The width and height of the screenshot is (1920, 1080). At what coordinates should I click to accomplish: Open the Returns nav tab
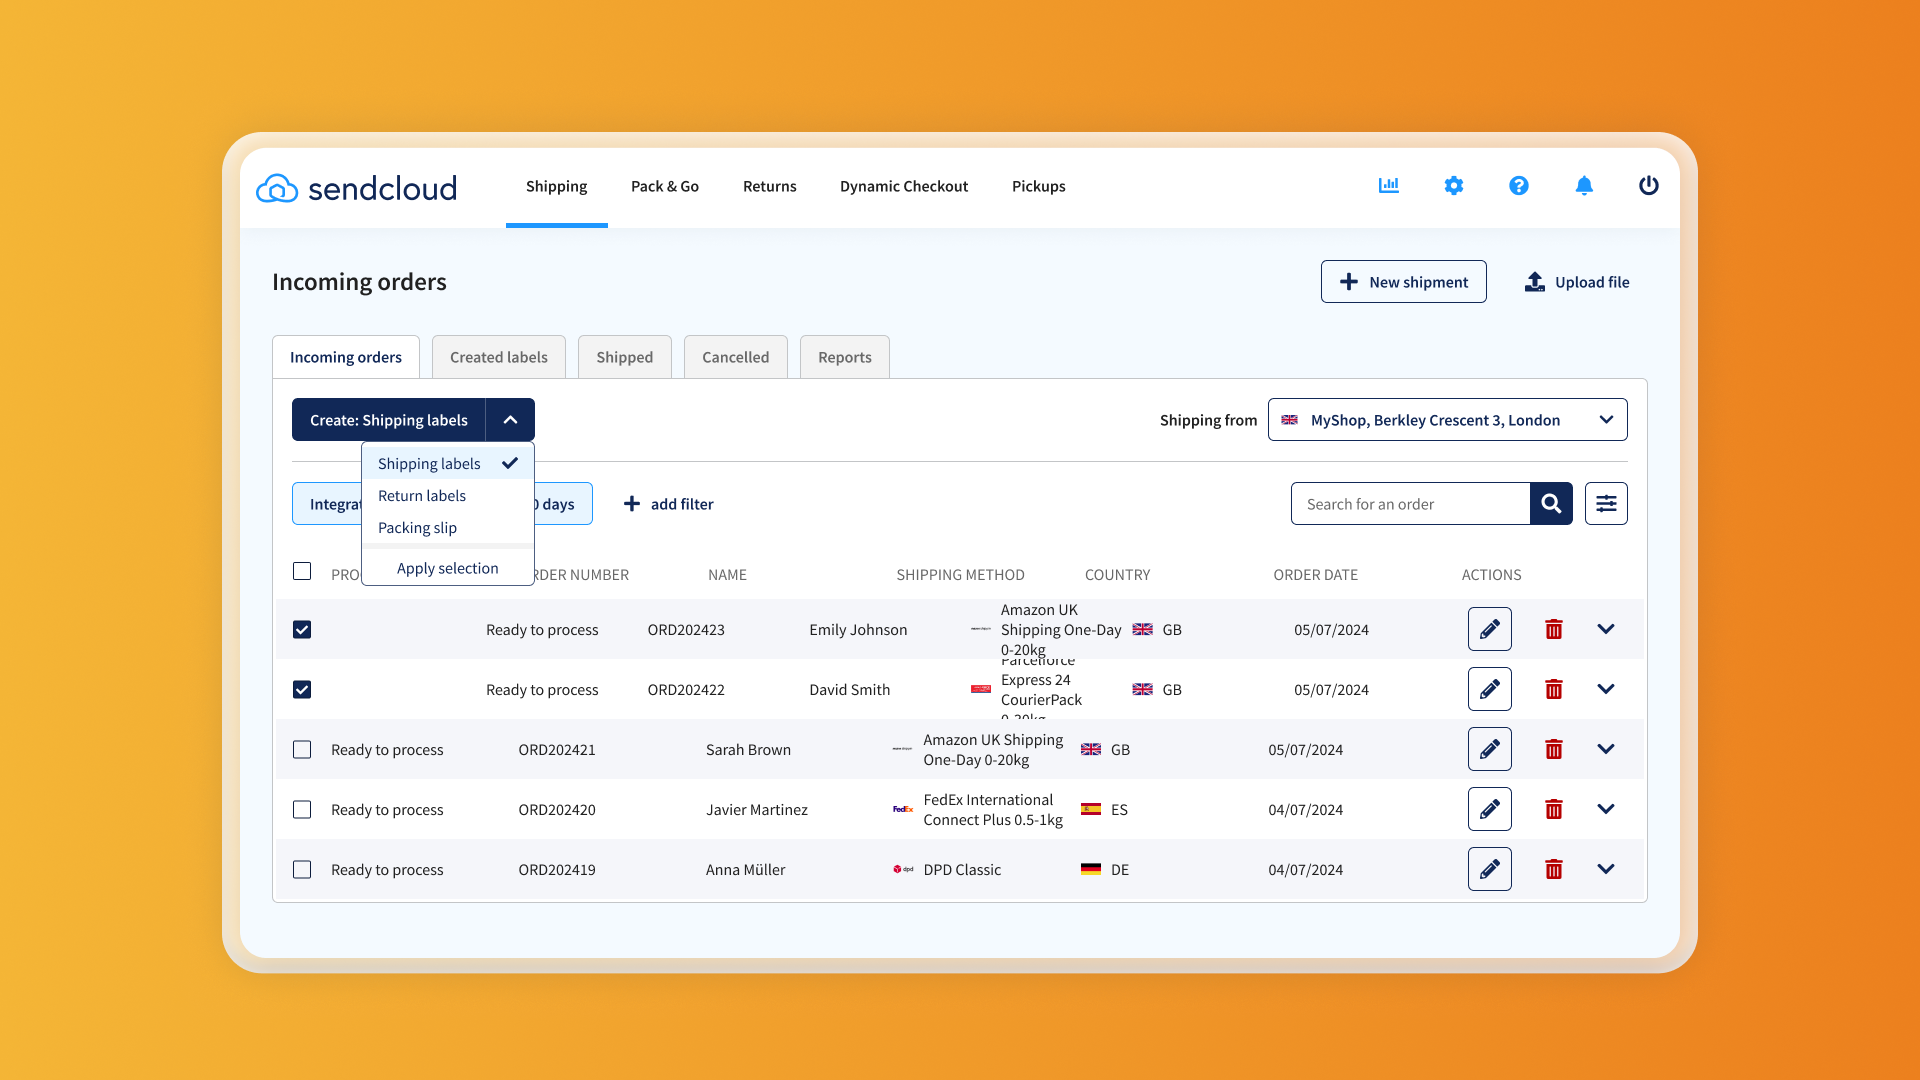(x=770, y=186)
